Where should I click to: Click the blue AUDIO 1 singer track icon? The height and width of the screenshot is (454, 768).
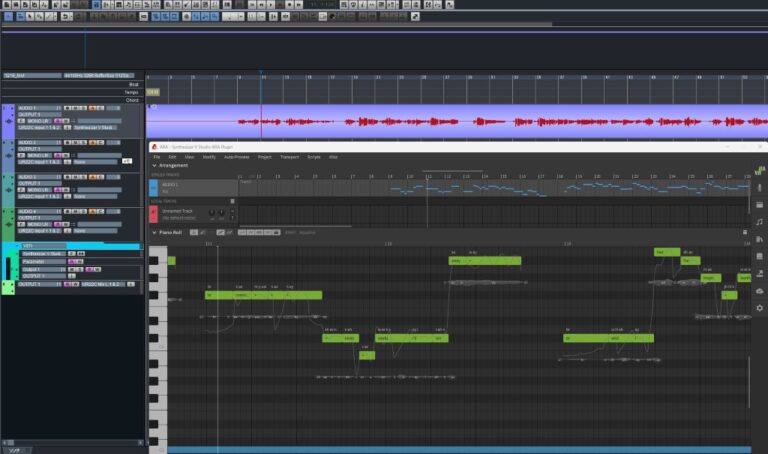(153, 186)
